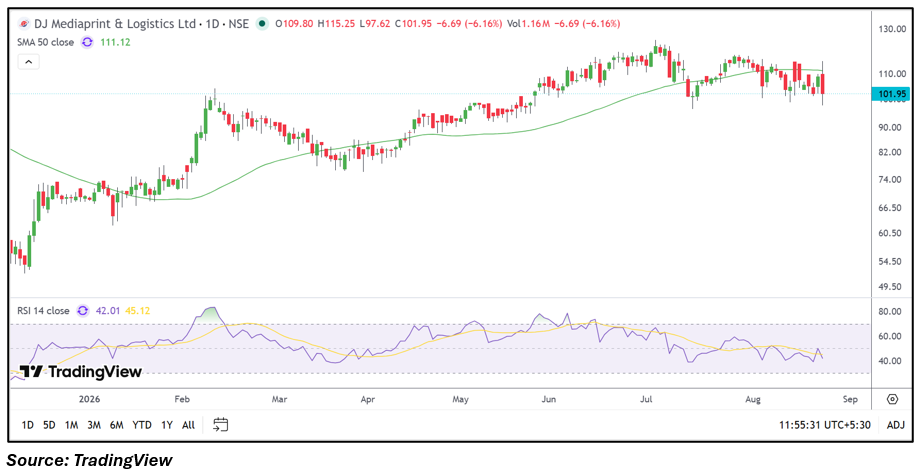This screenshot has height=475, width=921.
Task: Collapse the indicator legend with chevron
Action: 29,62
